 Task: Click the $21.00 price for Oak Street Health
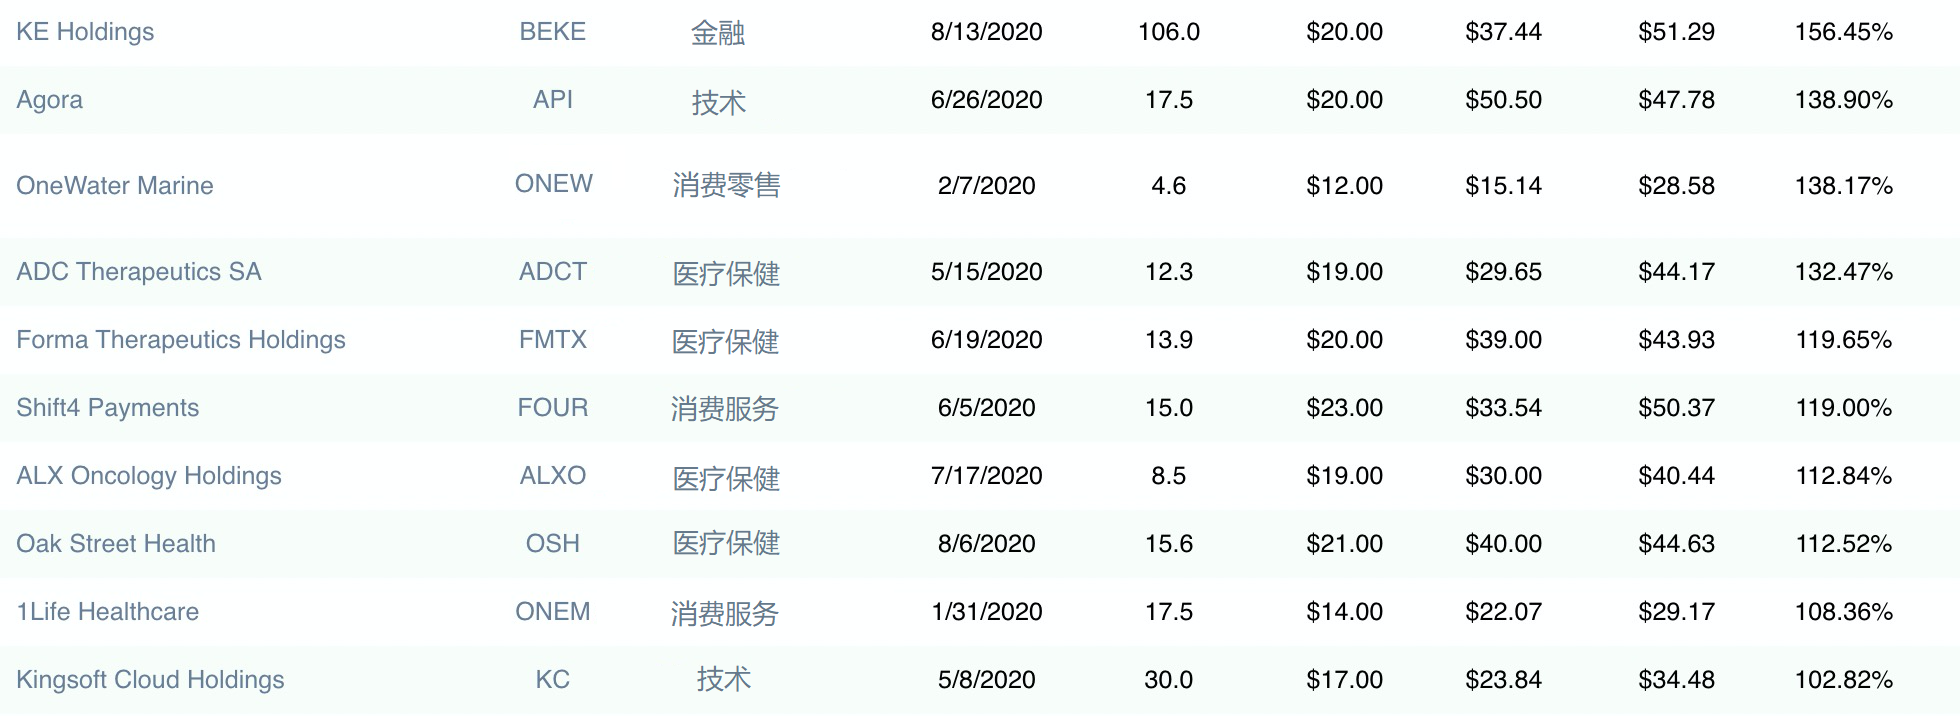pyautogui.click(x=1345, y=544)
